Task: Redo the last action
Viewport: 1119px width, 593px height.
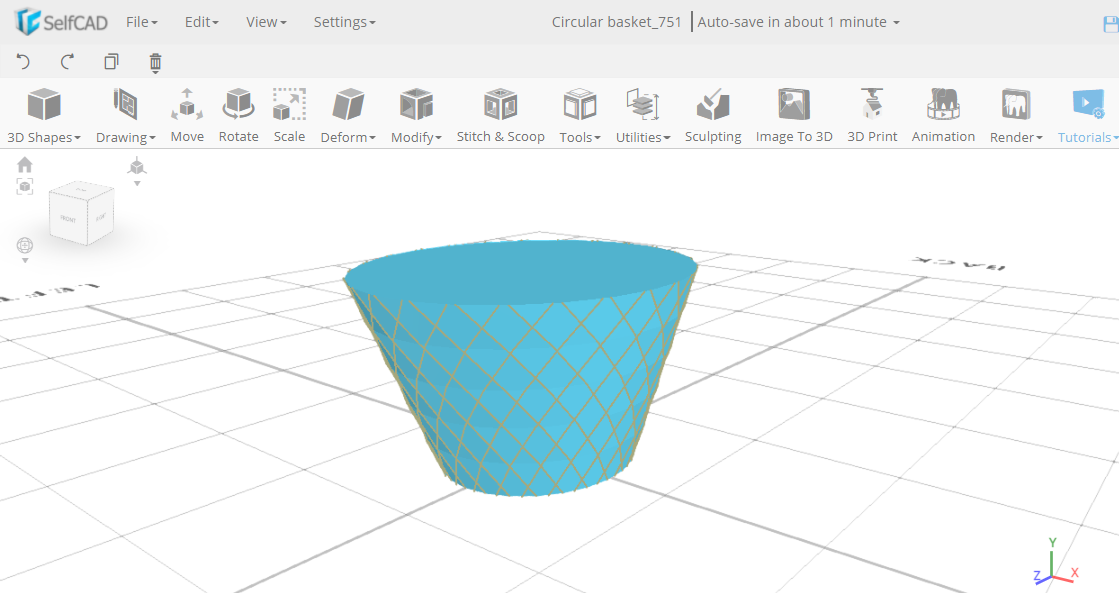Action: click(x=67, y=62)
